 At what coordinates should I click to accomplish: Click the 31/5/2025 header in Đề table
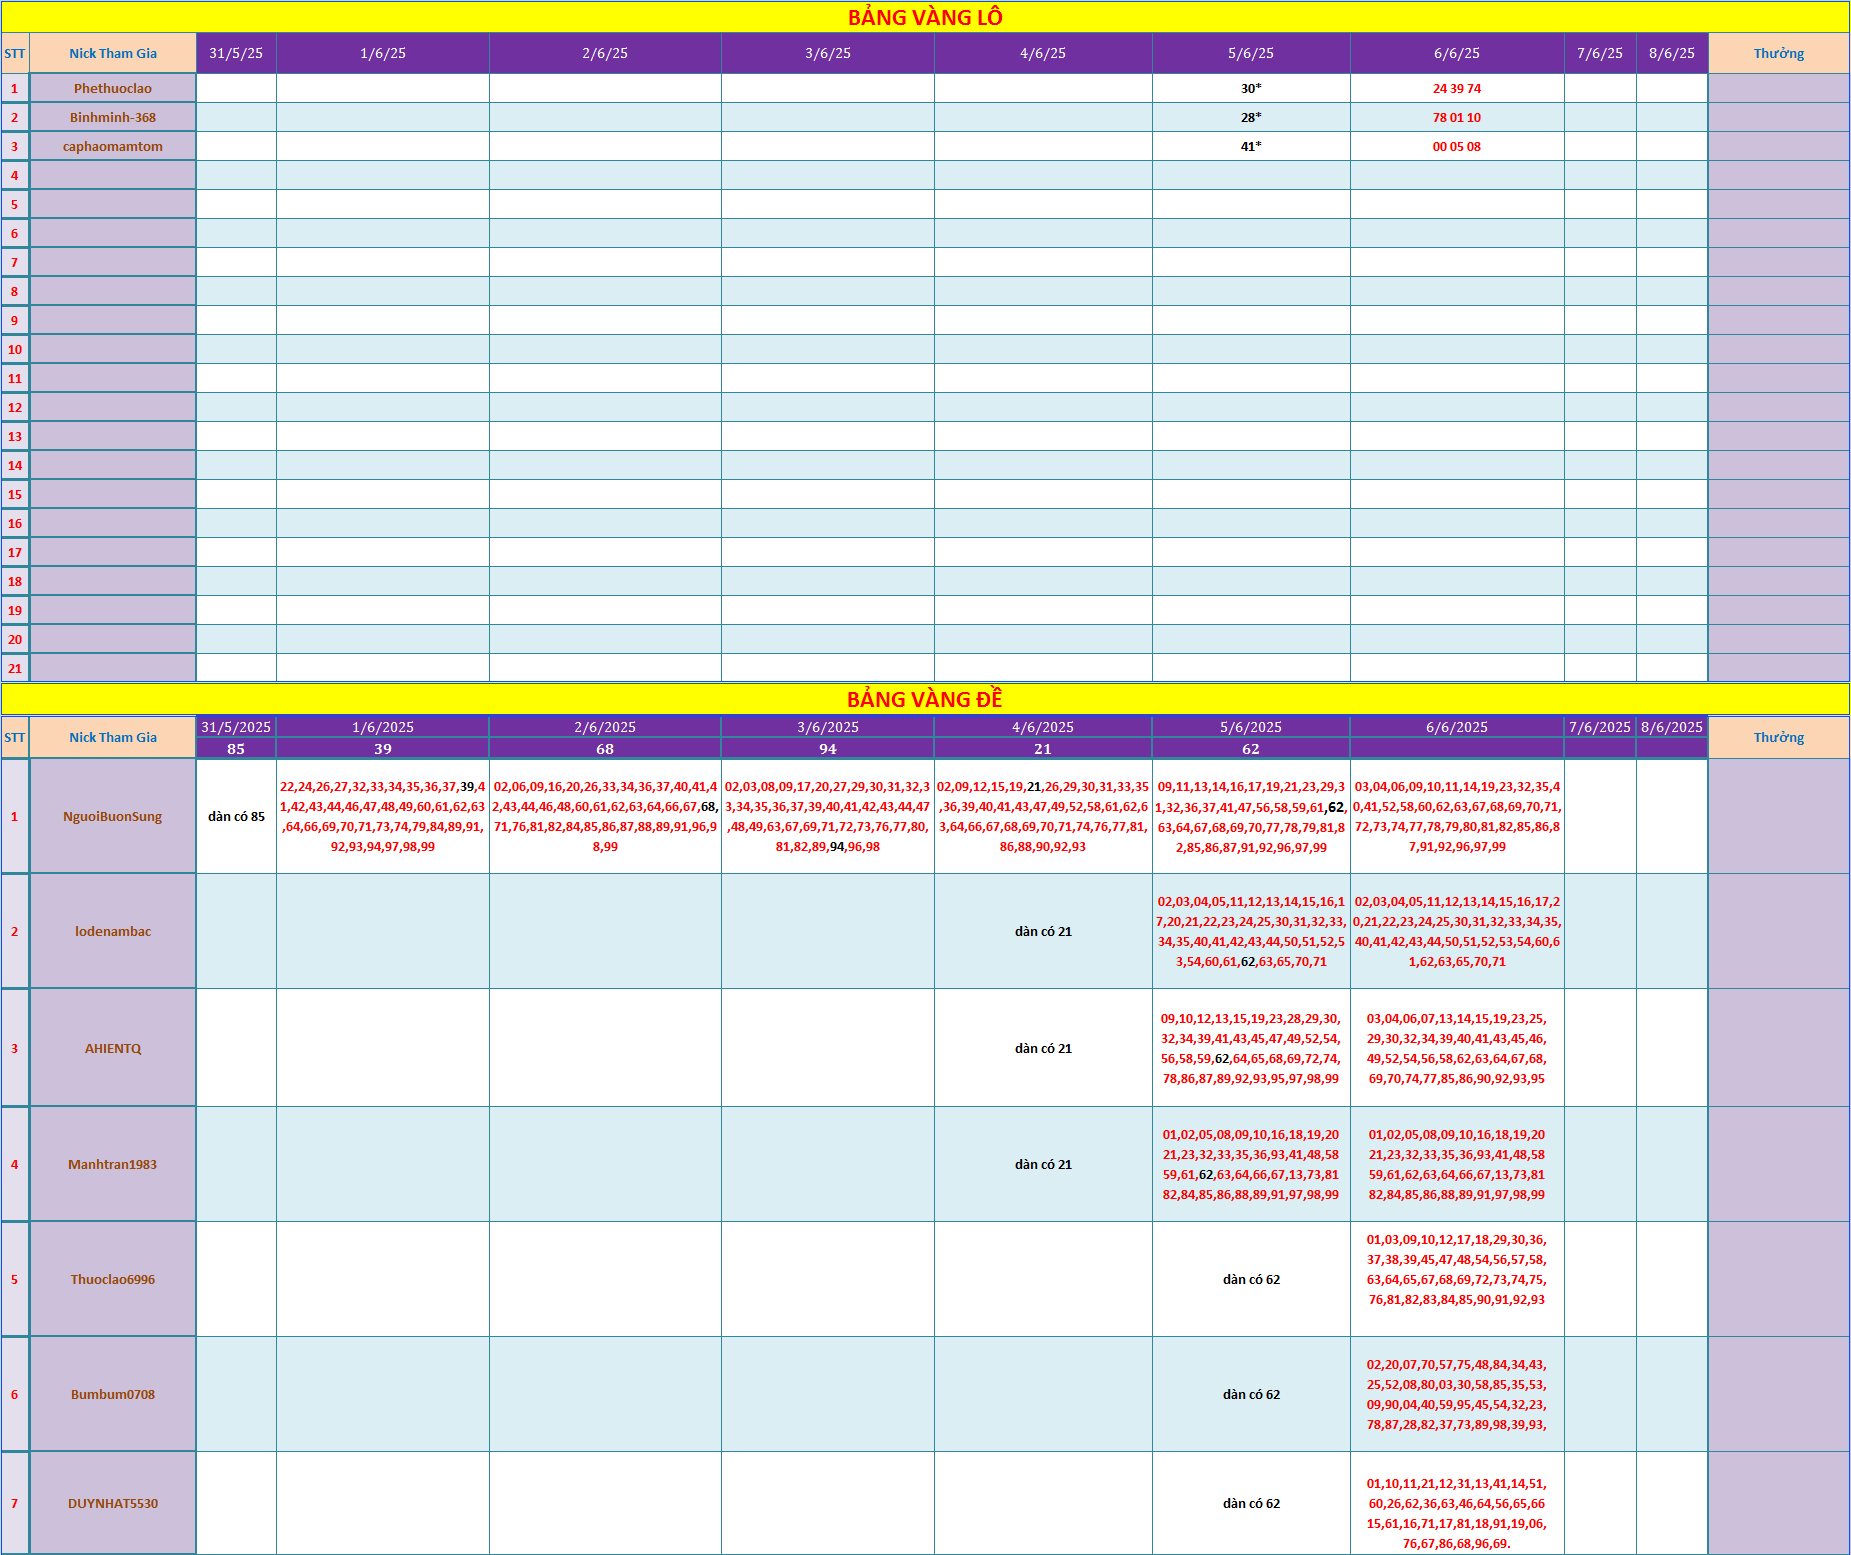coord(236,727)
